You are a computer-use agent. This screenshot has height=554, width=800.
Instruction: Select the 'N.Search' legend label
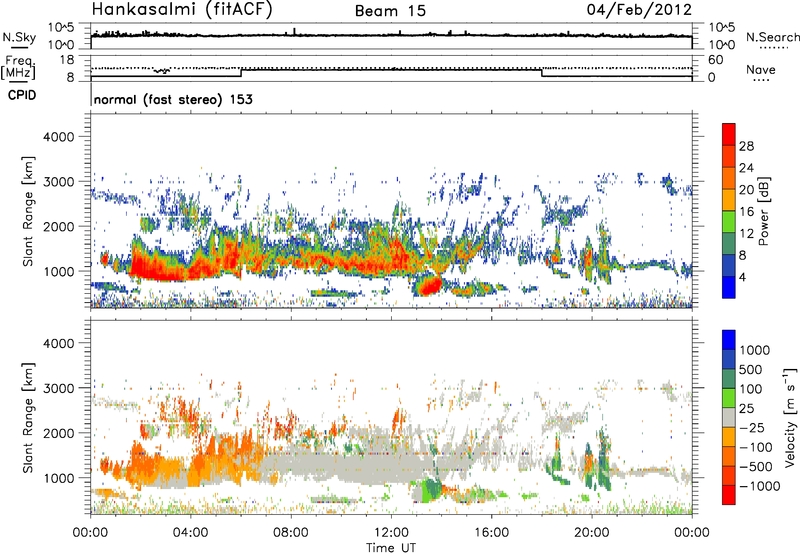[772, 37]
